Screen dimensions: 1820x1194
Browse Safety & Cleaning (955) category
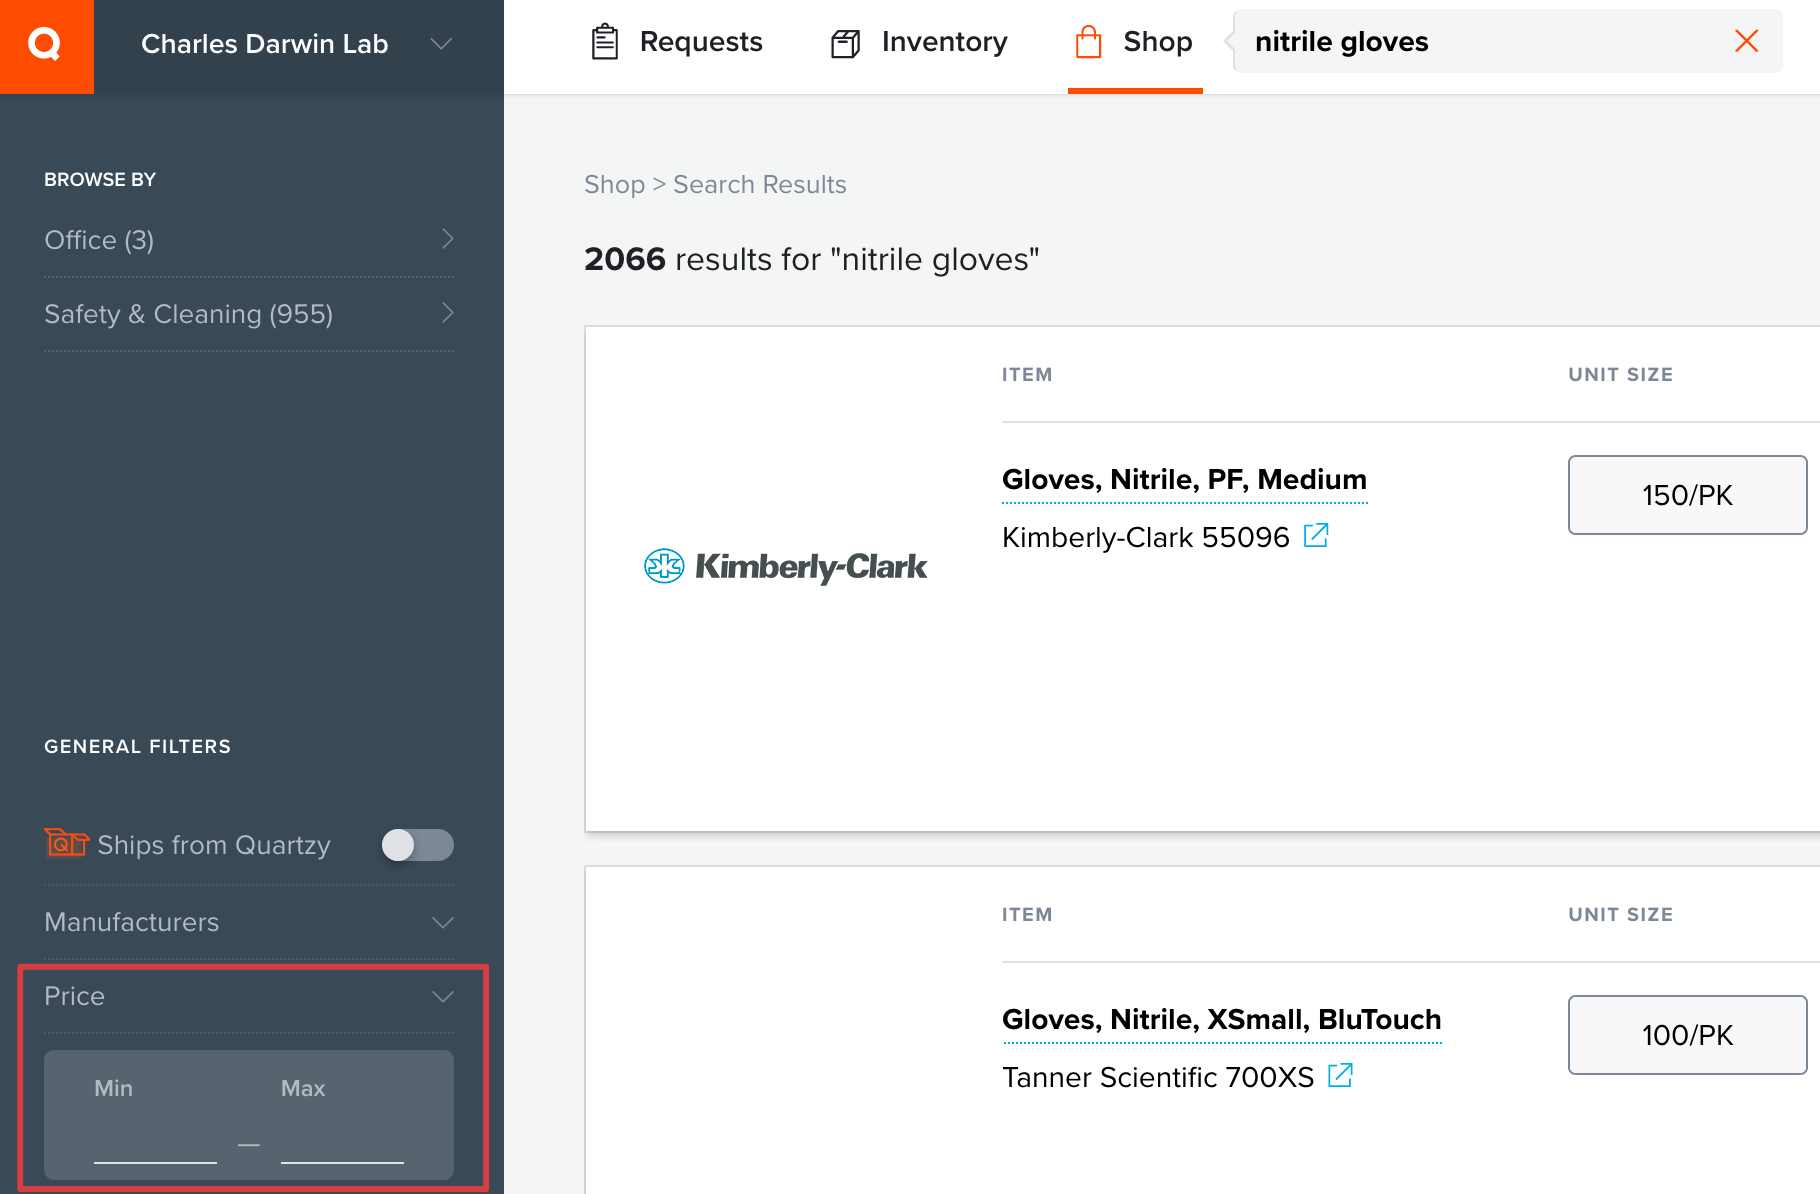pos(249,314)
